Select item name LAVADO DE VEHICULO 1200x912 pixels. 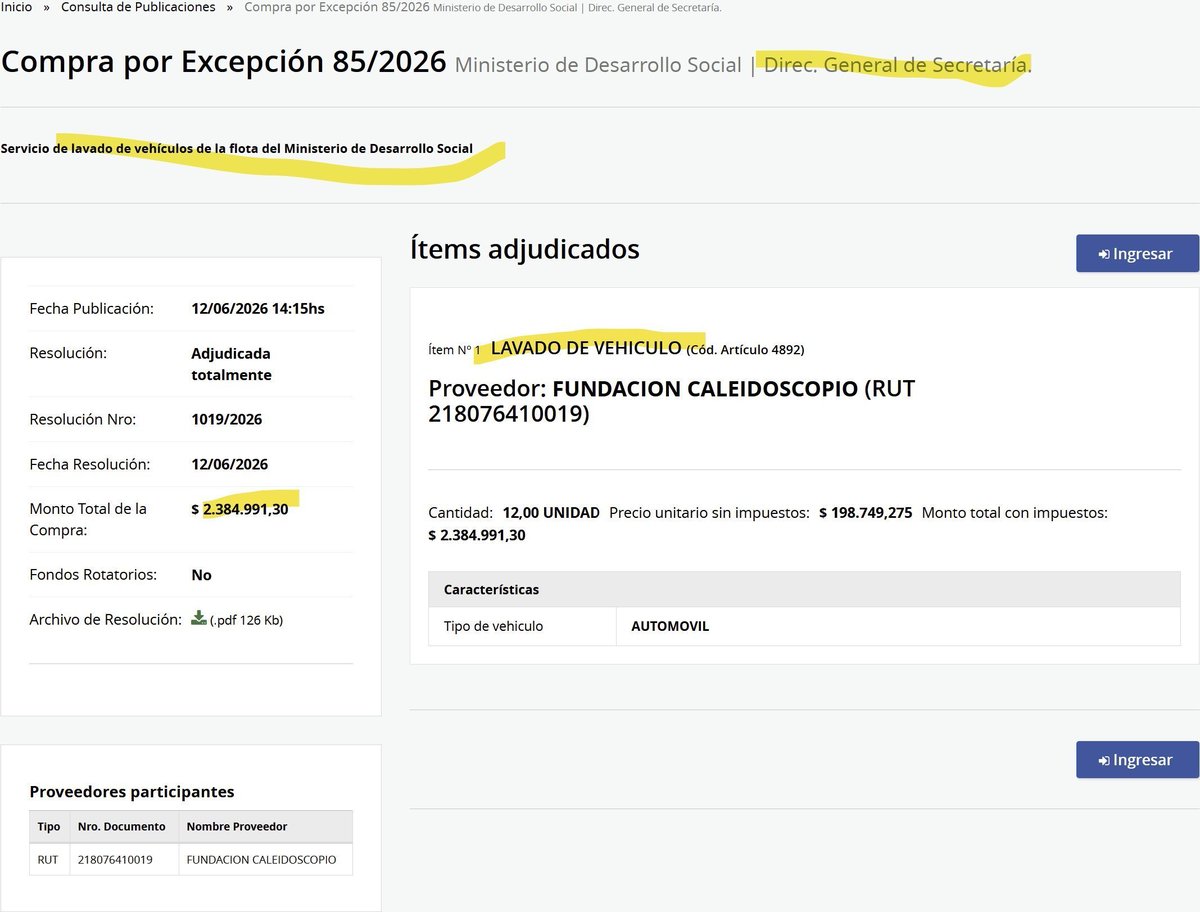click(586, 348)
